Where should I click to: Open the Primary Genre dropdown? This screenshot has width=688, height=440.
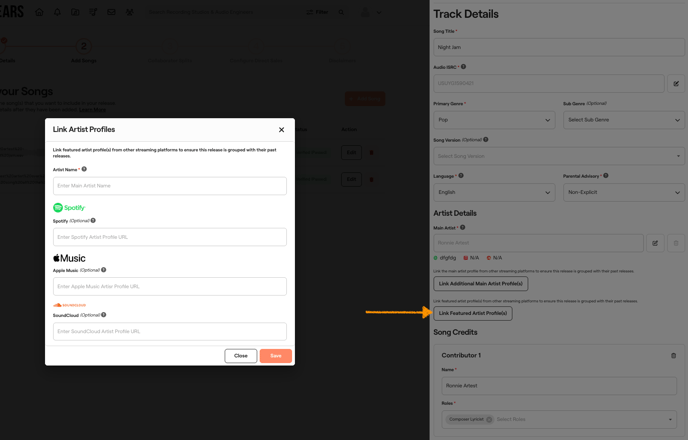tap(494, 120)
